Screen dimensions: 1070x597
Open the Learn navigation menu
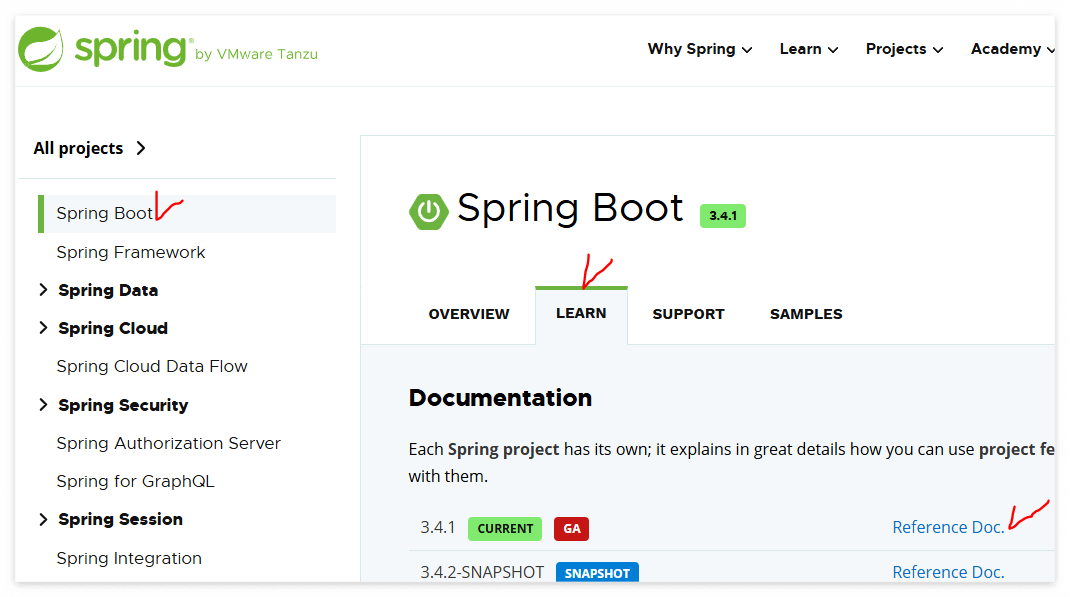click(x=809, y=49)
